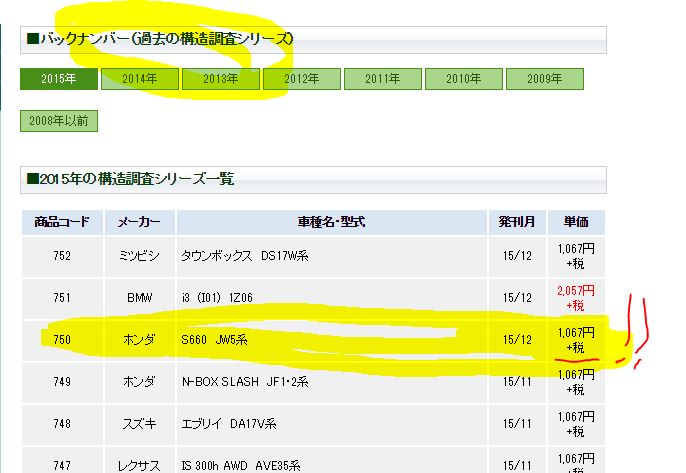Click the 1,067円+税 price in S660 row

pyautogui.click(x=576, y=340)
